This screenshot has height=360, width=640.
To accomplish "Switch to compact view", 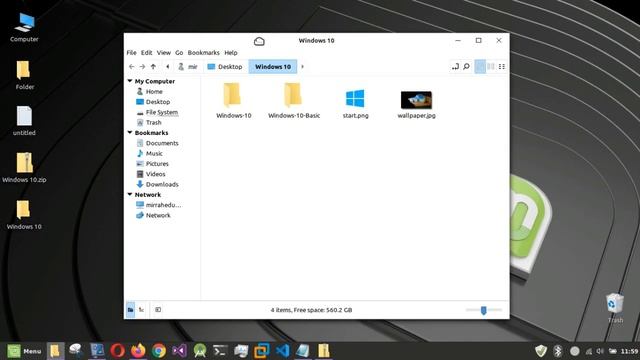I will tap(502, 67).
